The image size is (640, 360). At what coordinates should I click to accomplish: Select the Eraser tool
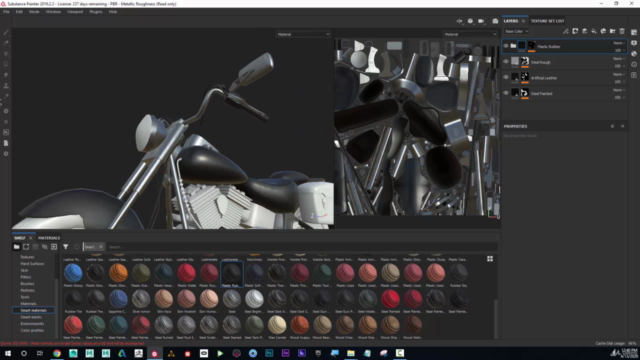(6, 43)
